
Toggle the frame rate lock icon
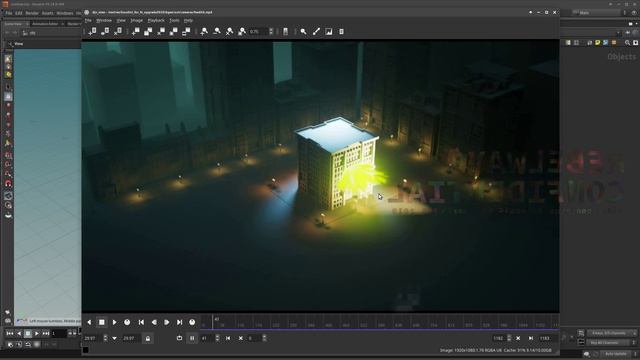[x=148, y=338]
